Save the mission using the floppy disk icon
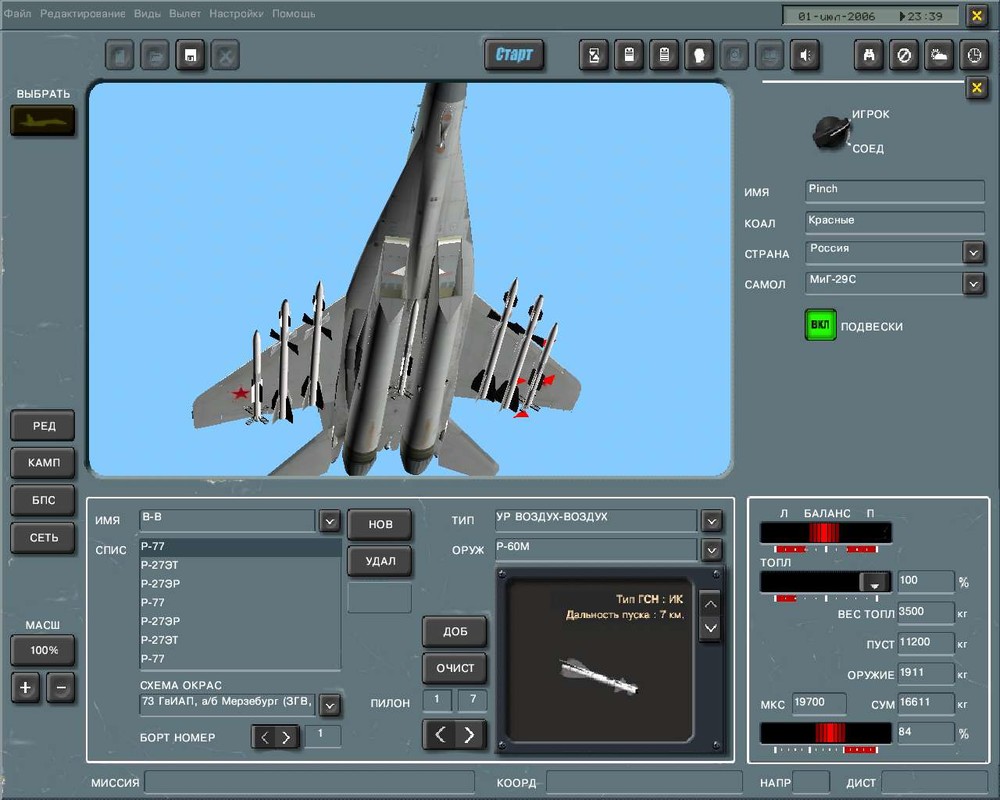Viewport: 1000px width, 800px height. (190, 55)
